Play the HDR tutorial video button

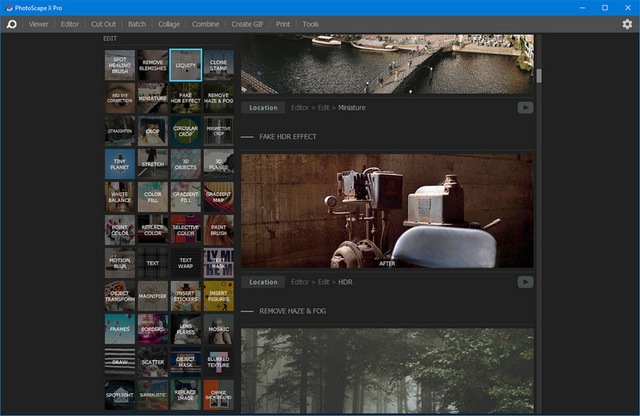pos(525,282)
